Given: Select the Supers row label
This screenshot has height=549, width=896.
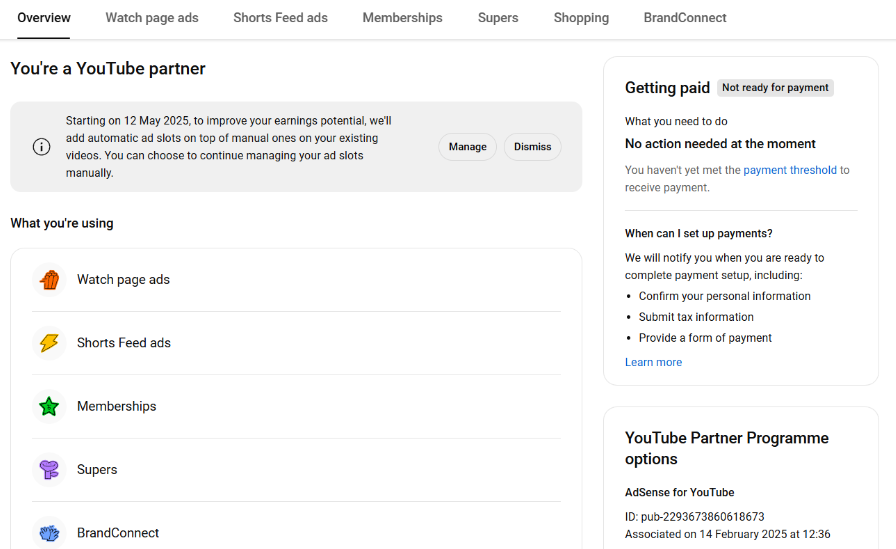Looking at the screenshot, I should pyautogui.click(x=97, y=470).
